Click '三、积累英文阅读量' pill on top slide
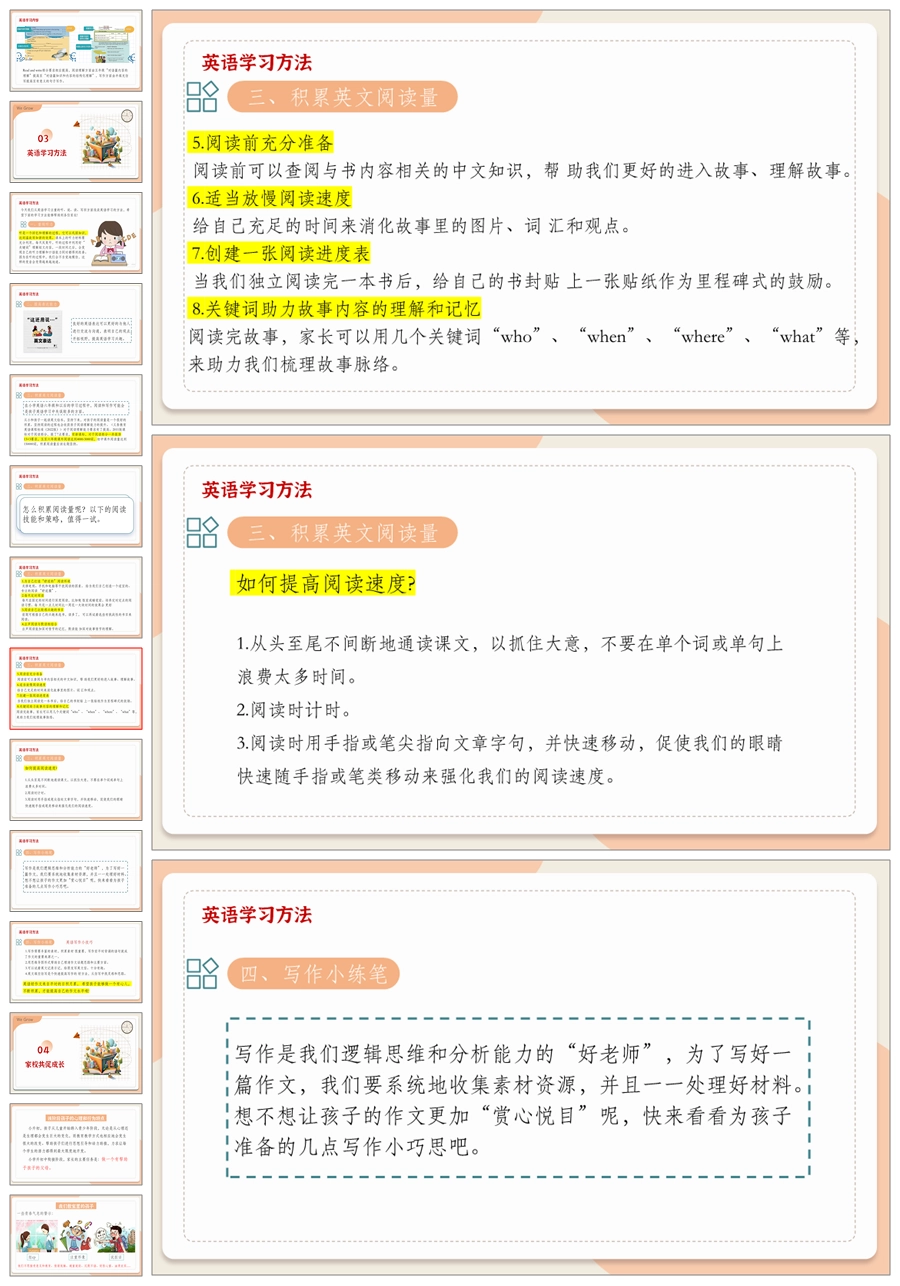This screenshot has height=1286, width=900. [x=342, y=97]
